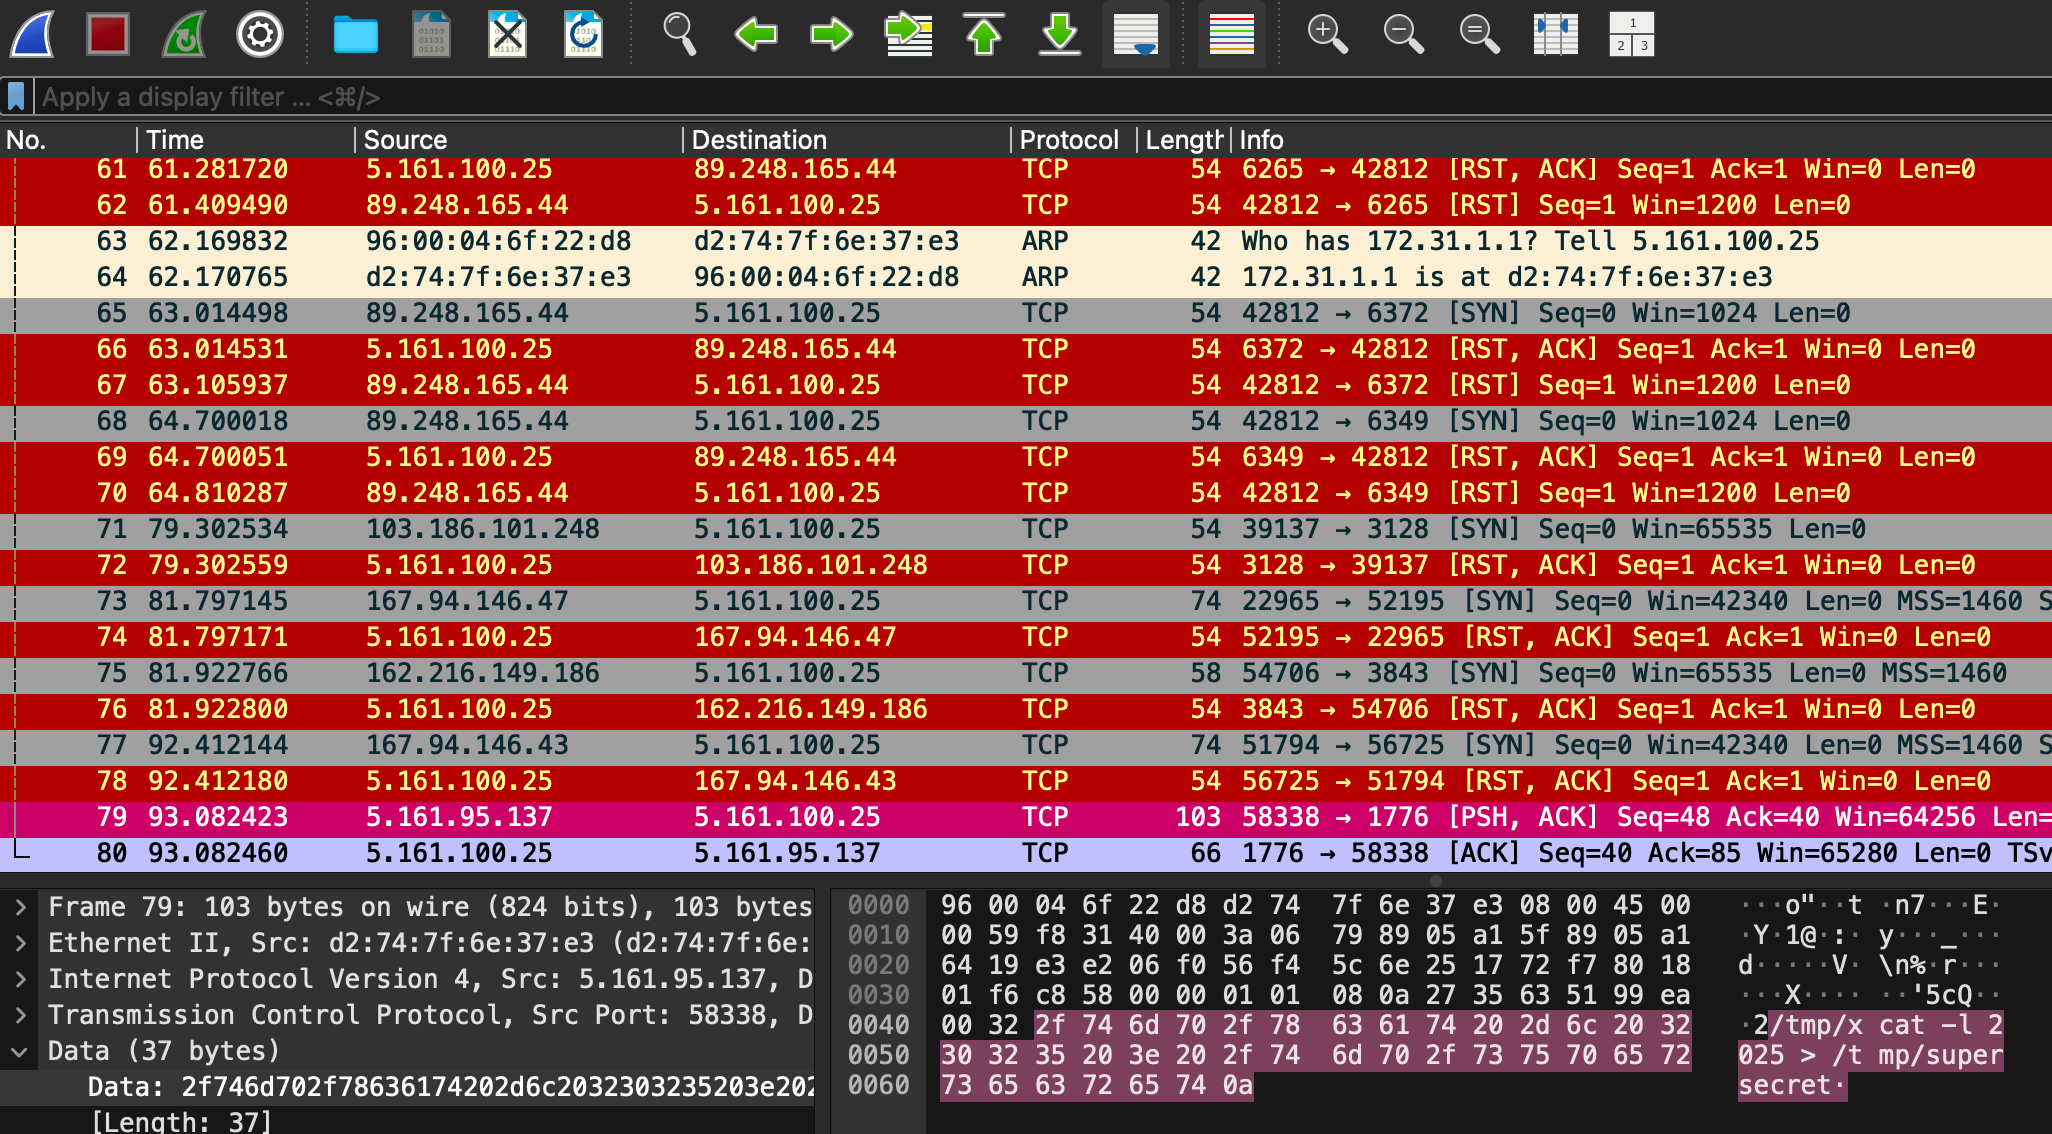This screenshot has height=1134, width=2052.
Task: Select packet 66 RST ACK row
Action: [1026, 349]
